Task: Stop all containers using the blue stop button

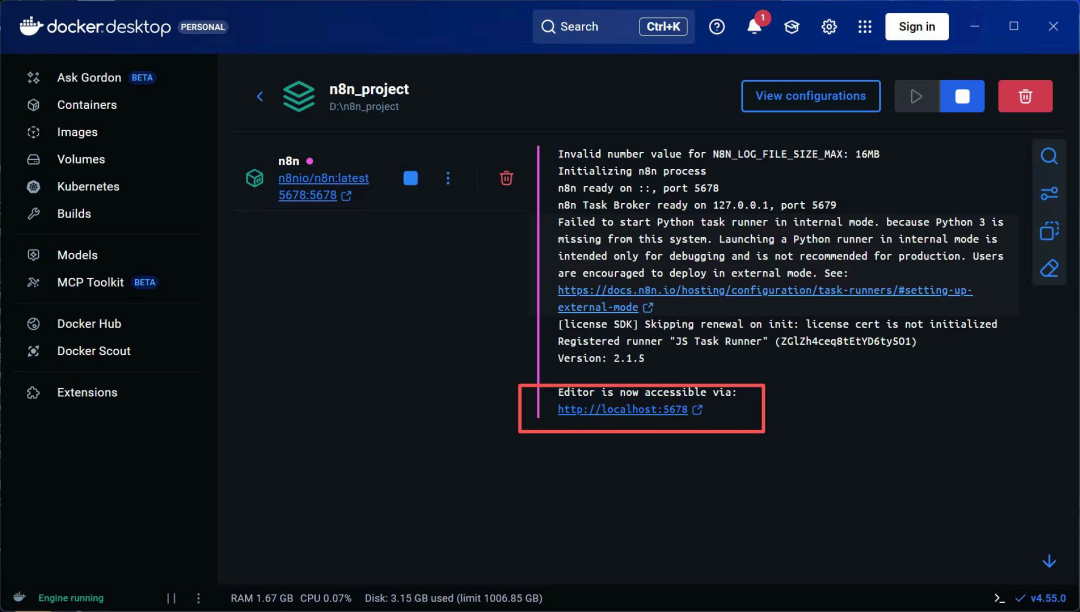Action: click(x=961, y=95)
